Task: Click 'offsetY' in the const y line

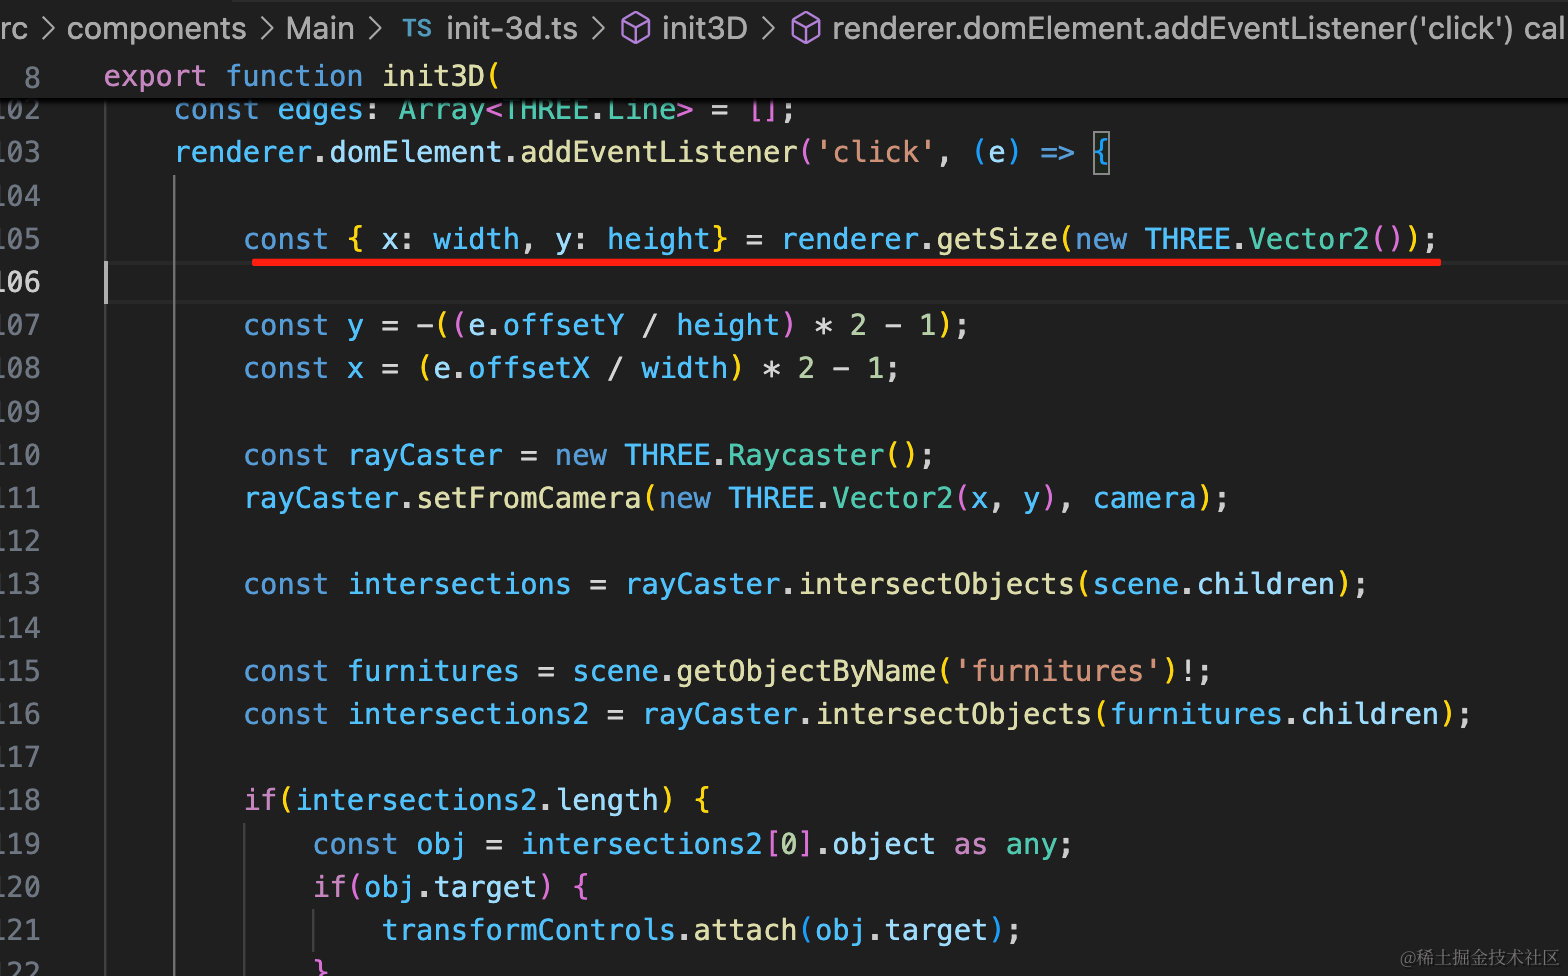Action: click(x=564, y=325)
